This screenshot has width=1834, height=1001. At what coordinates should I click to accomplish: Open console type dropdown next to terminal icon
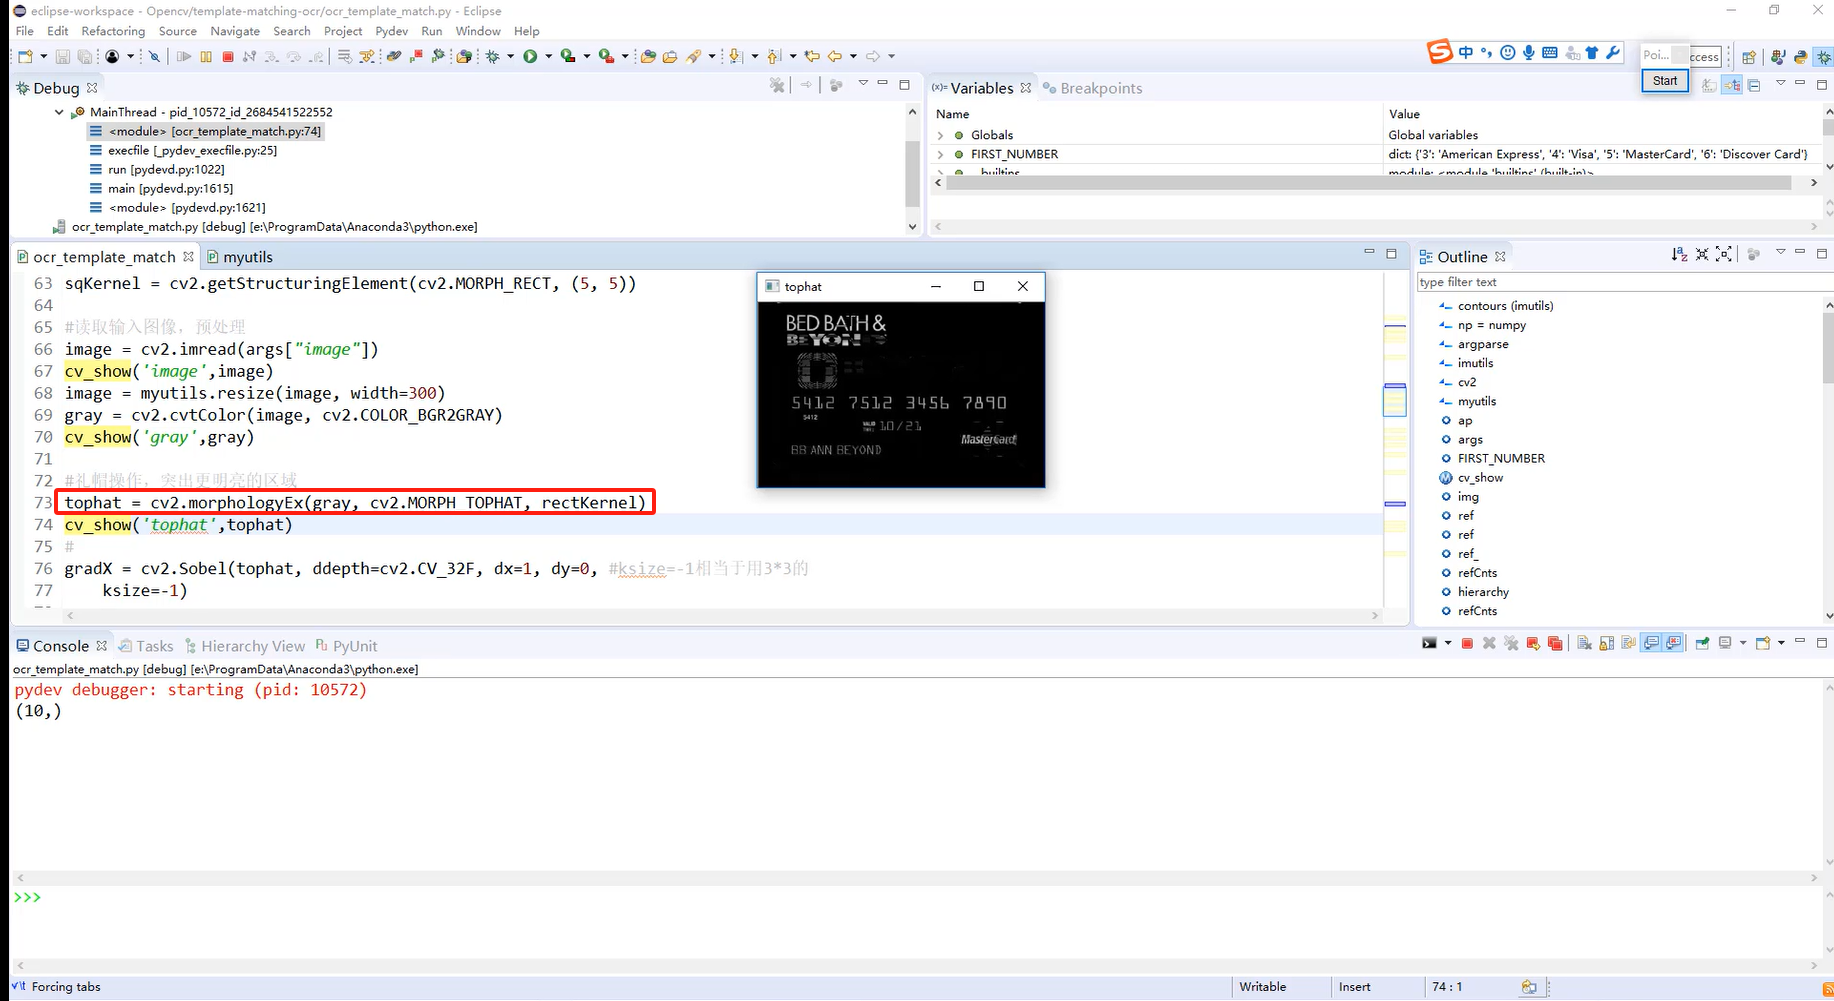click(1448, 643)
